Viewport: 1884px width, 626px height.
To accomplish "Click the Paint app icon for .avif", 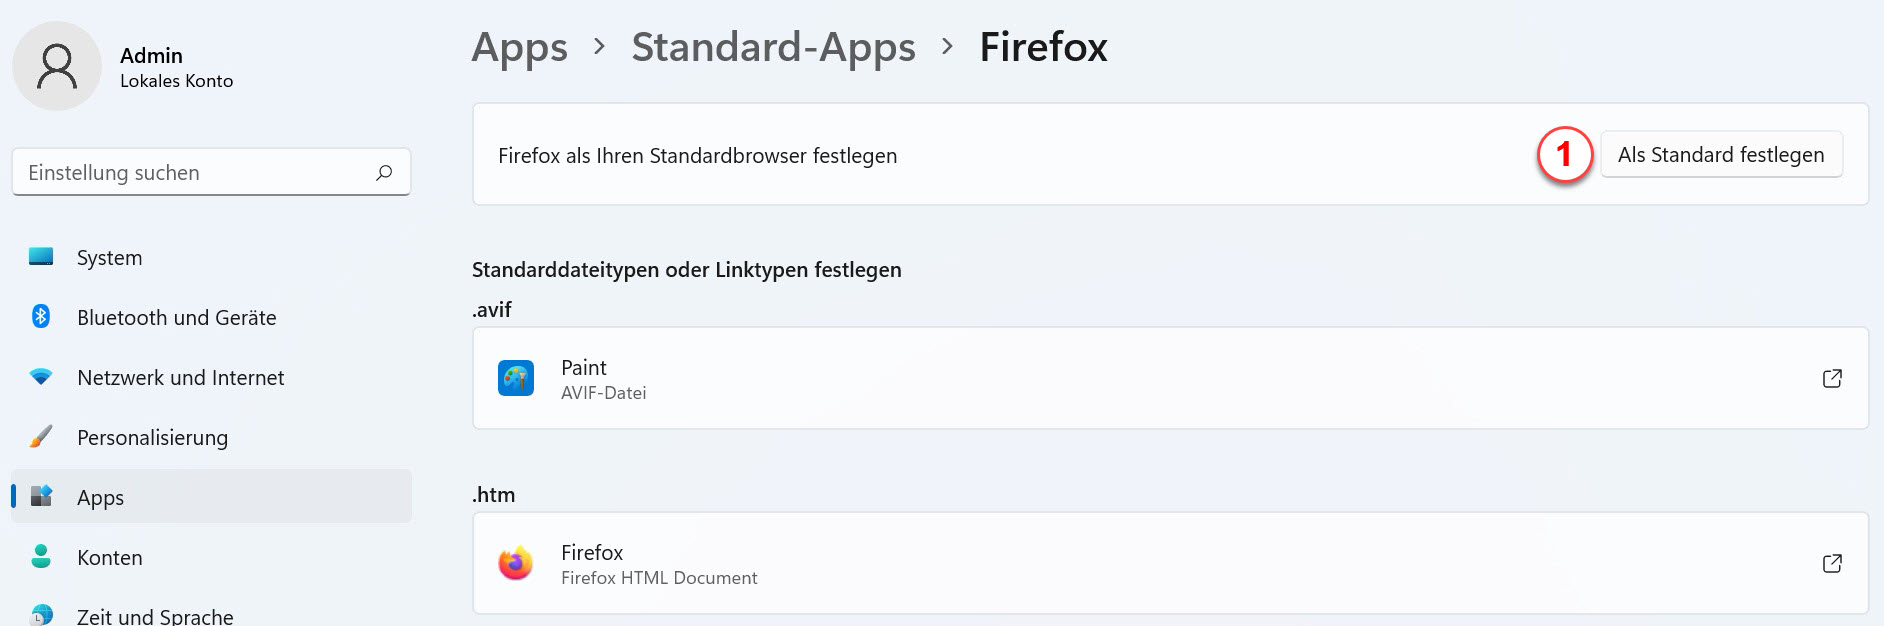I will (516, 378).
